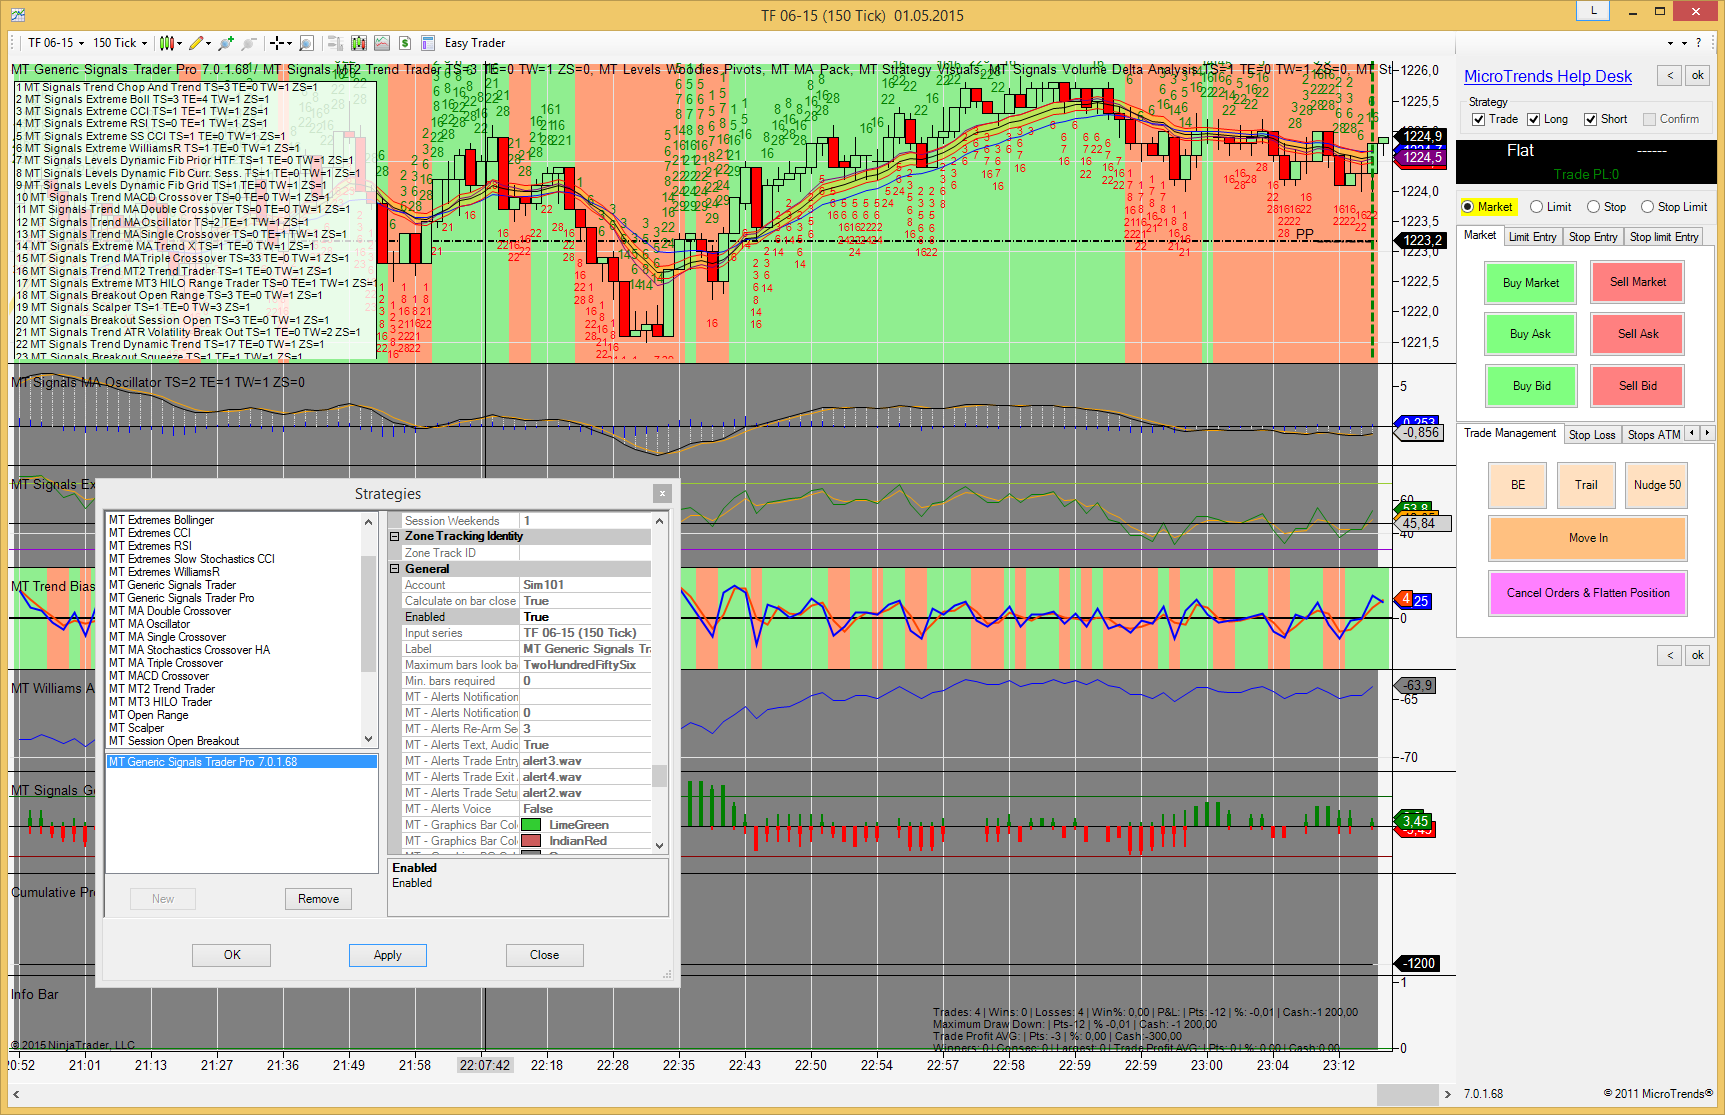Open the MicroTrends Help Desk link
The height and width of the screenshot is (1115, 1725).
coord(1547,77)
